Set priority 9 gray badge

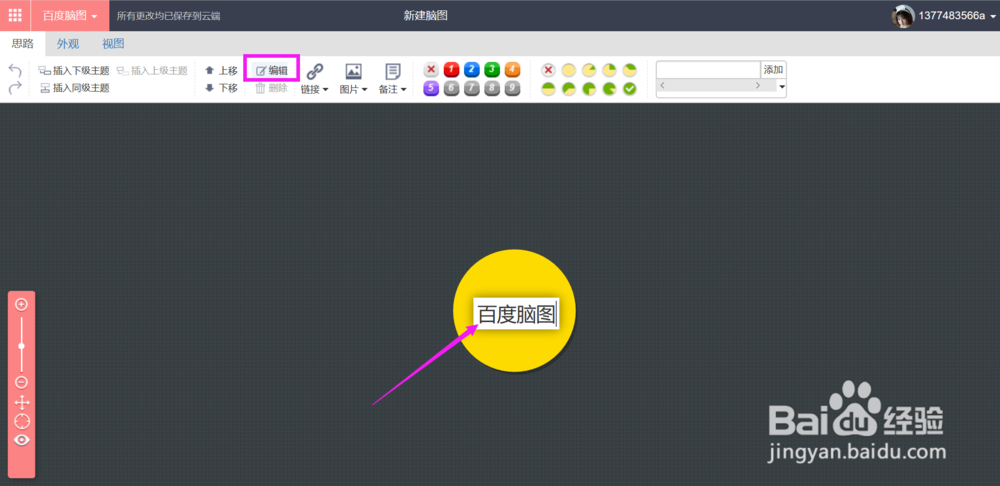point(513,89)
